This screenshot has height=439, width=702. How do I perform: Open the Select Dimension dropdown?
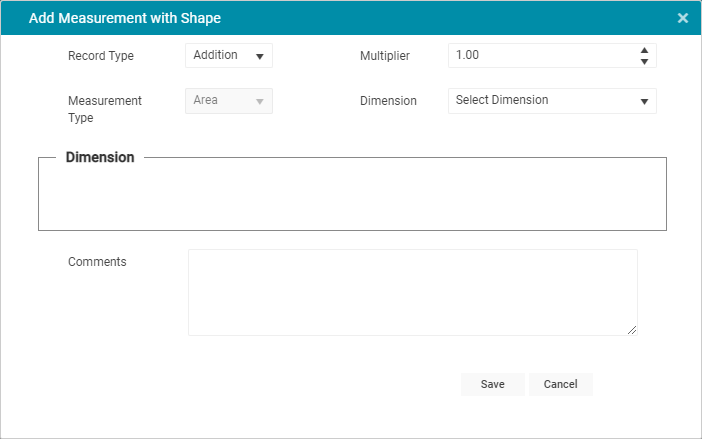(x=552, y=101)
